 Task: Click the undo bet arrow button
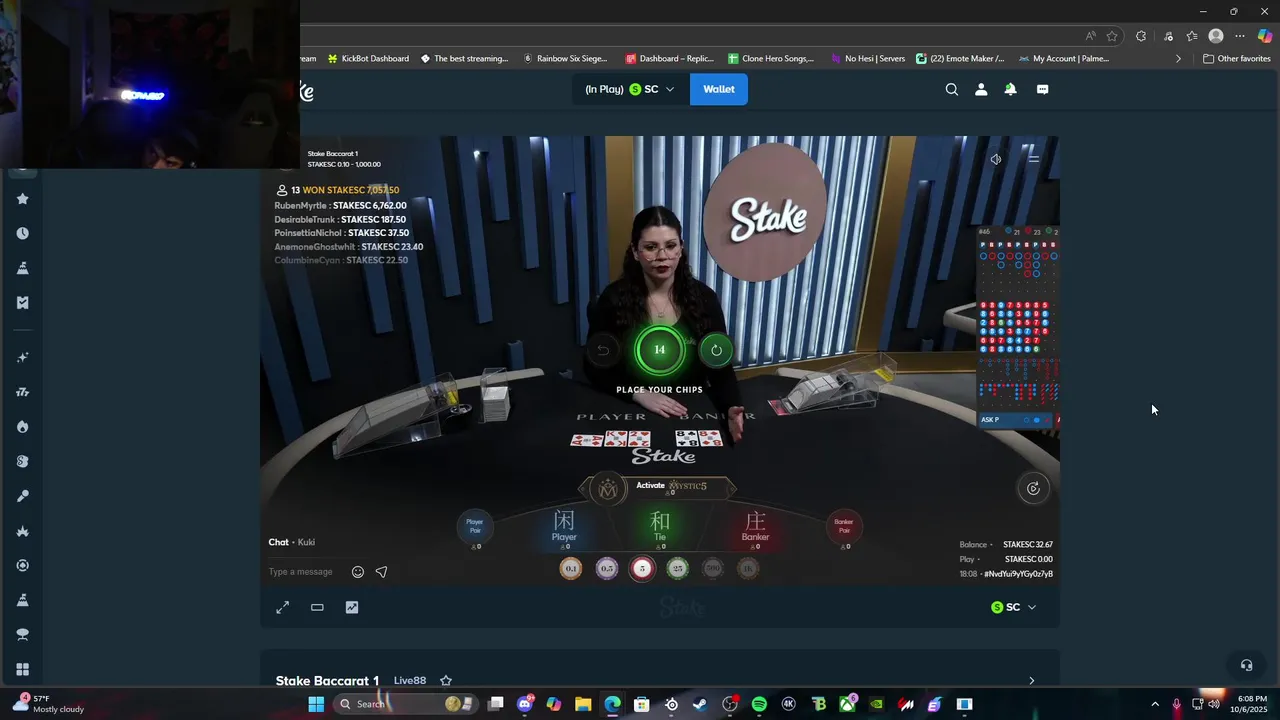[x=603, y=350]
